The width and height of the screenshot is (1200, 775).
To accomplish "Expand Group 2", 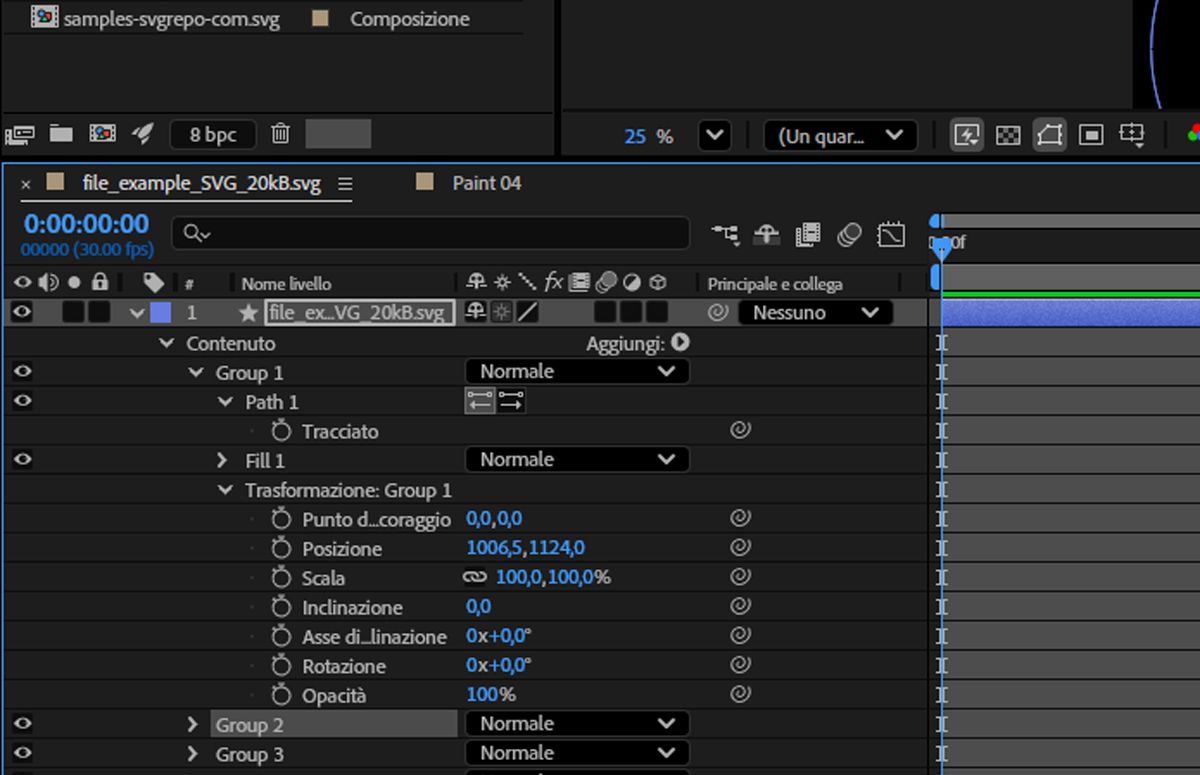I will (194, 725).
